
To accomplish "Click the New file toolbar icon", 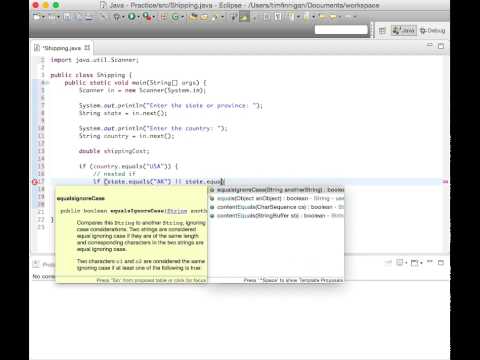I will pyautogui.click(x=36, y=16).
